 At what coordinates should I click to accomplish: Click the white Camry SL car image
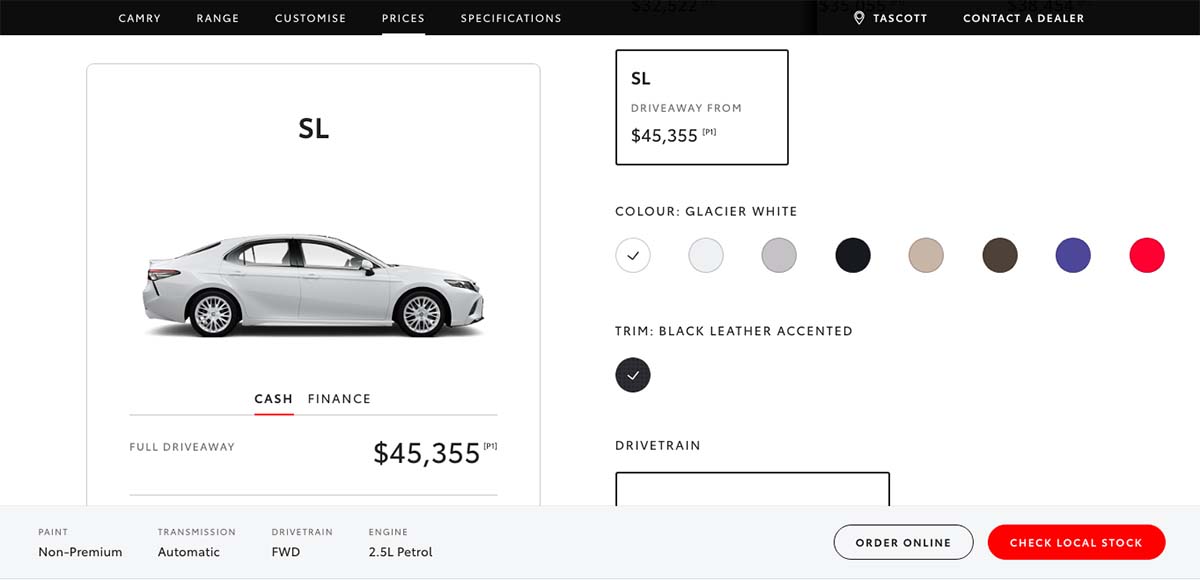(314, 287)
